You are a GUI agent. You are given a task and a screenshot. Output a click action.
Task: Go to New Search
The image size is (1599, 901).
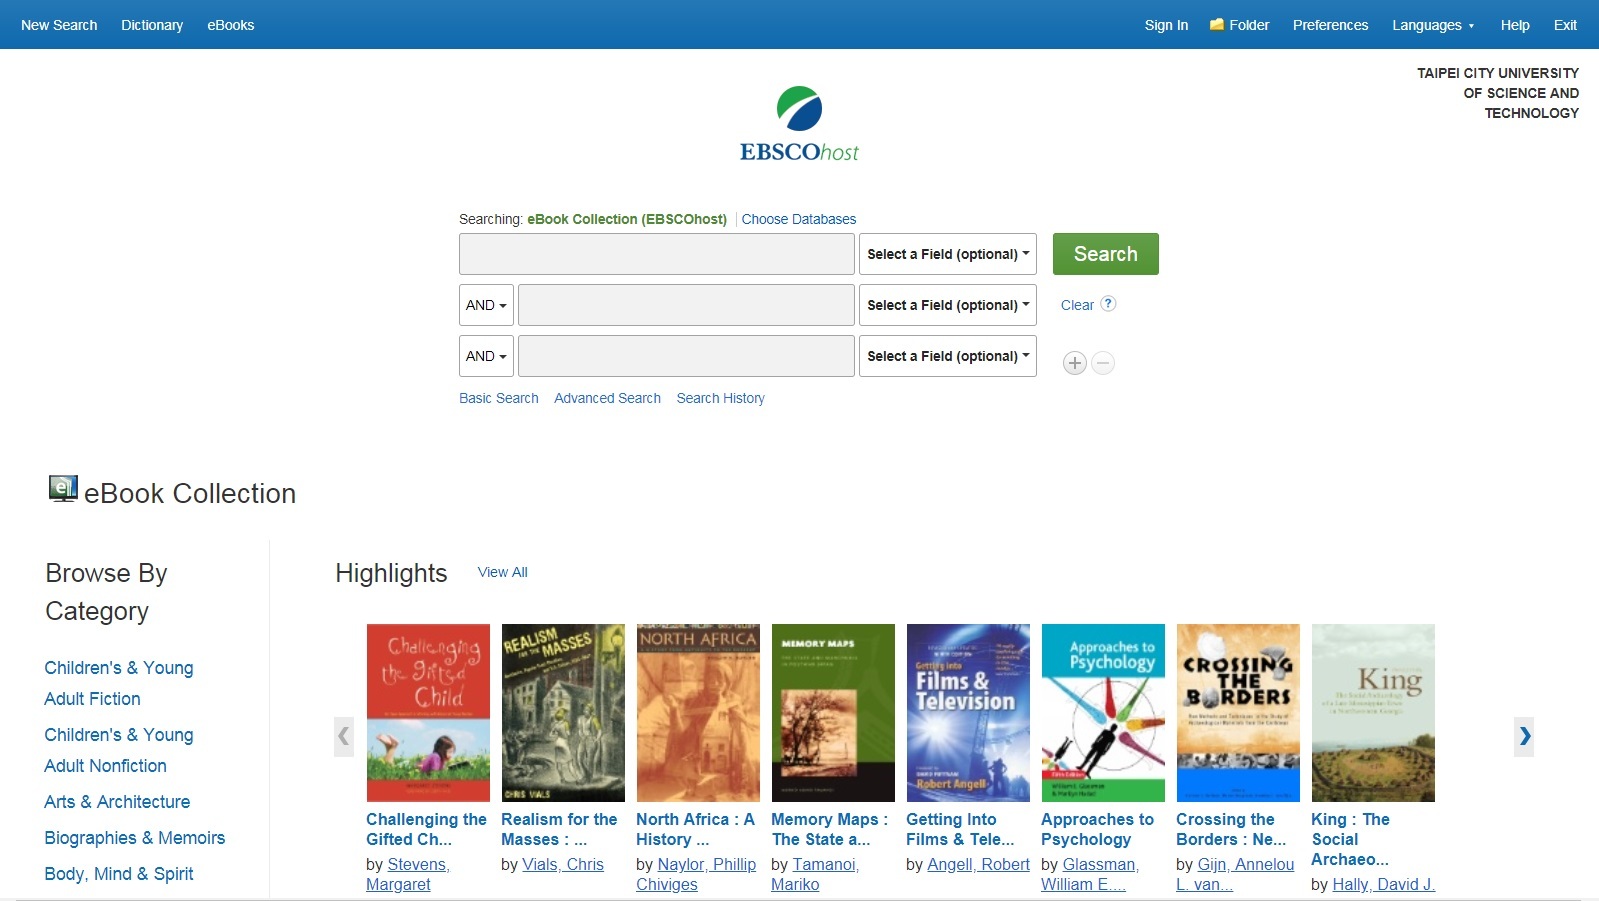click(59, 25)
